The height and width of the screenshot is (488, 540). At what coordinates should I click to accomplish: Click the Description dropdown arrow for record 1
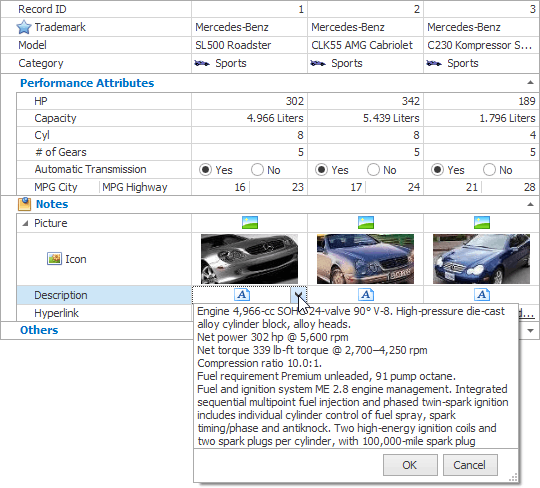pyautogui.click(x=299, y=295)
